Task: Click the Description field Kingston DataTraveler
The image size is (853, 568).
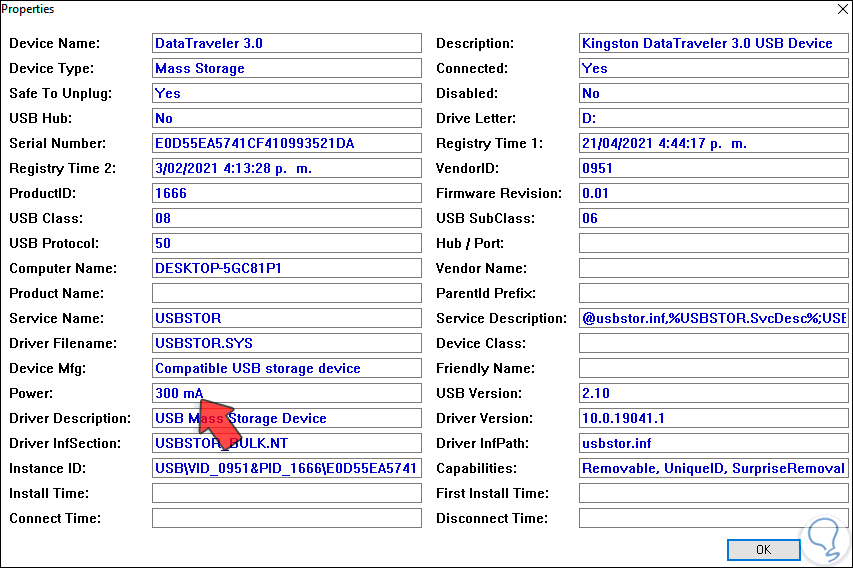Action: 714,43
